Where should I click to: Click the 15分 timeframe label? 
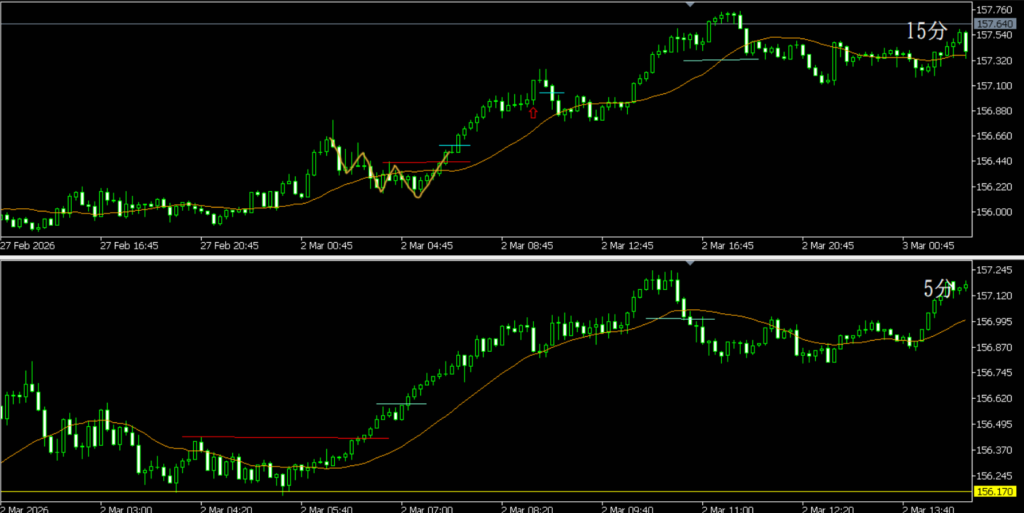pos(925,32)
